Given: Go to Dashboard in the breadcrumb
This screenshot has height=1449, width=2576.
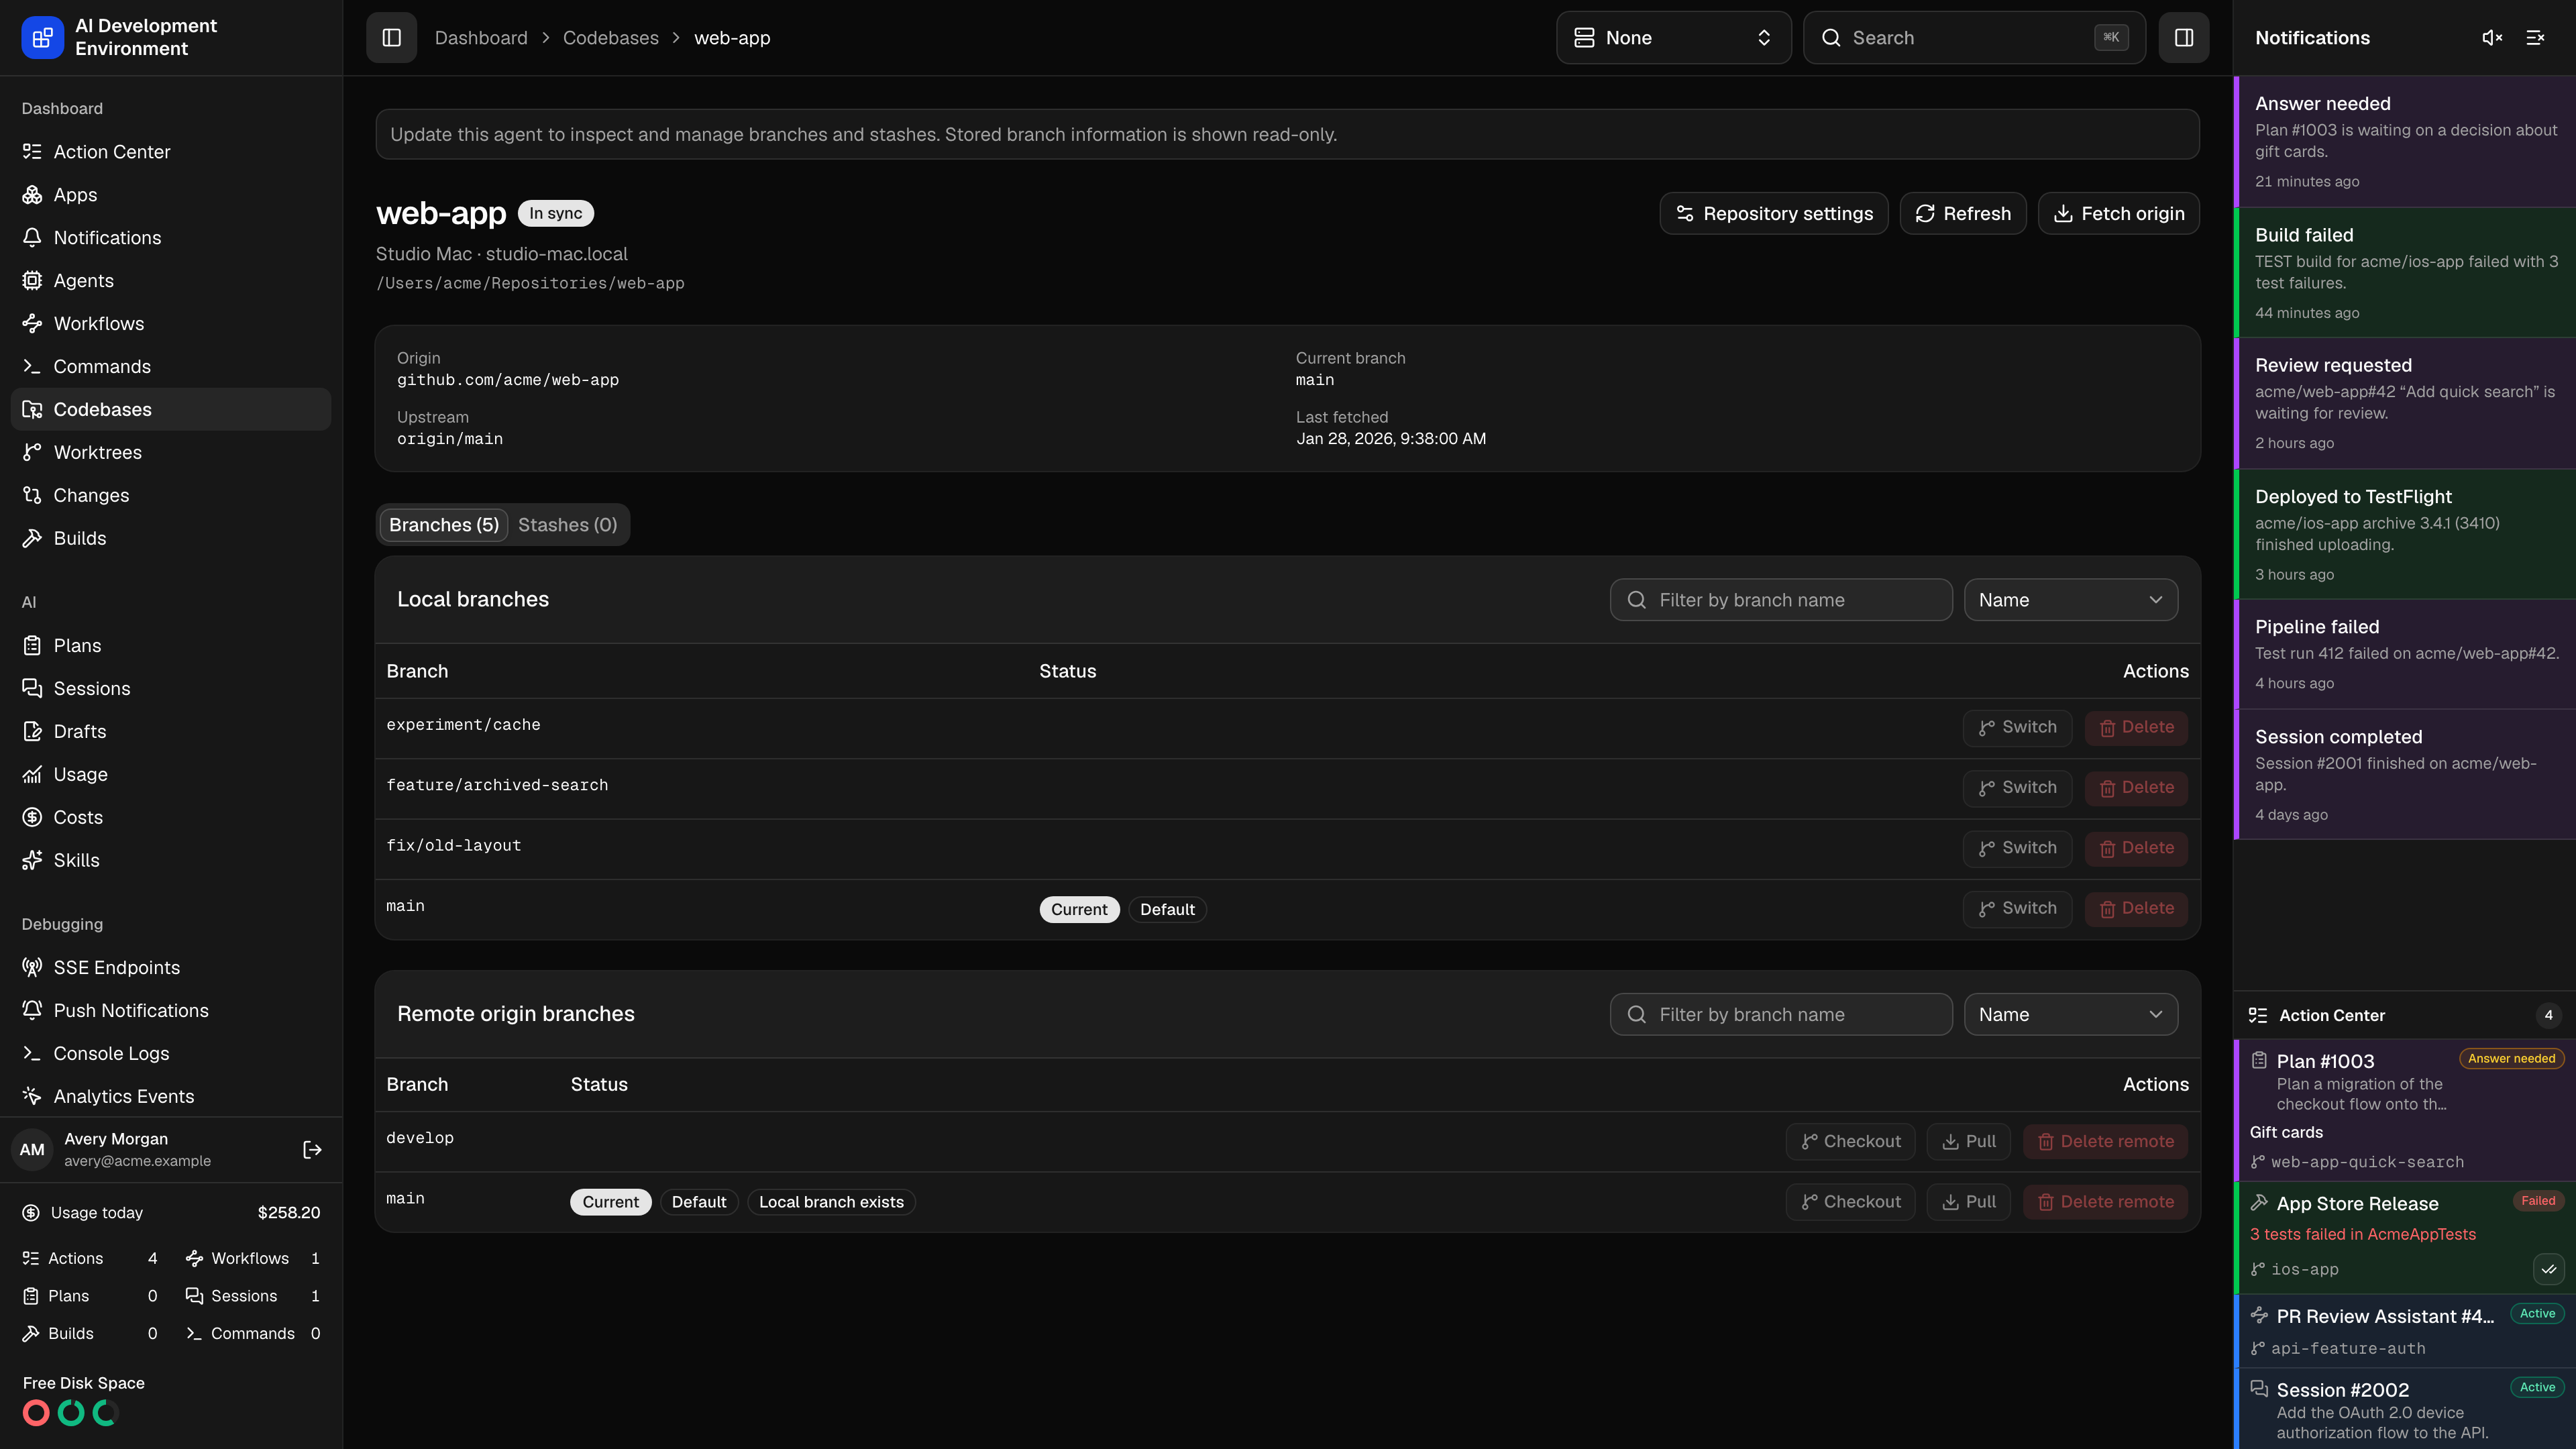Looking at the screenshot, I should 480,38.
